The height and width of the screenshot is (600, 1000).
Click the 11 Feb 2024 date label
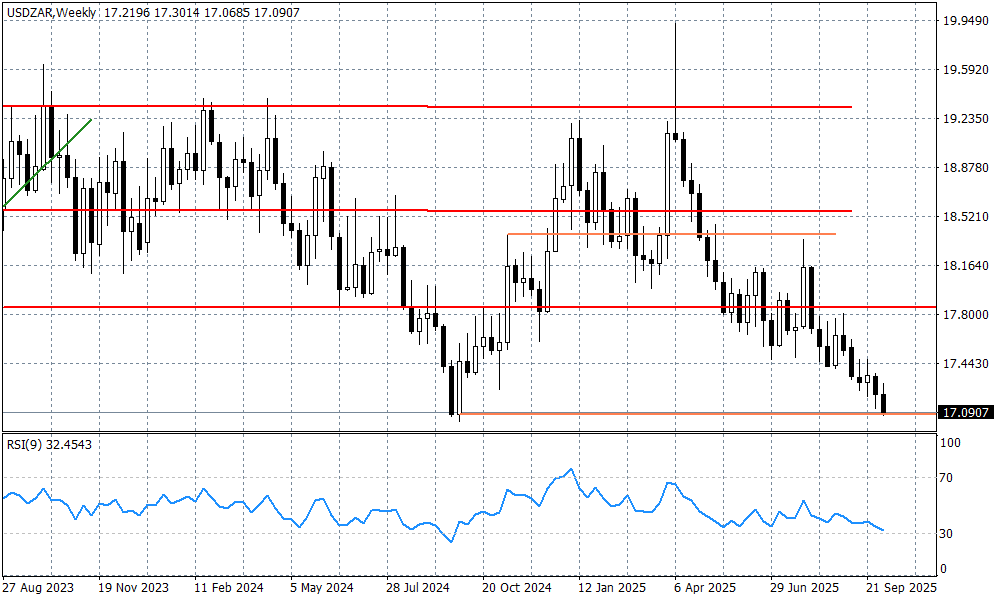[x=229, y=588]
